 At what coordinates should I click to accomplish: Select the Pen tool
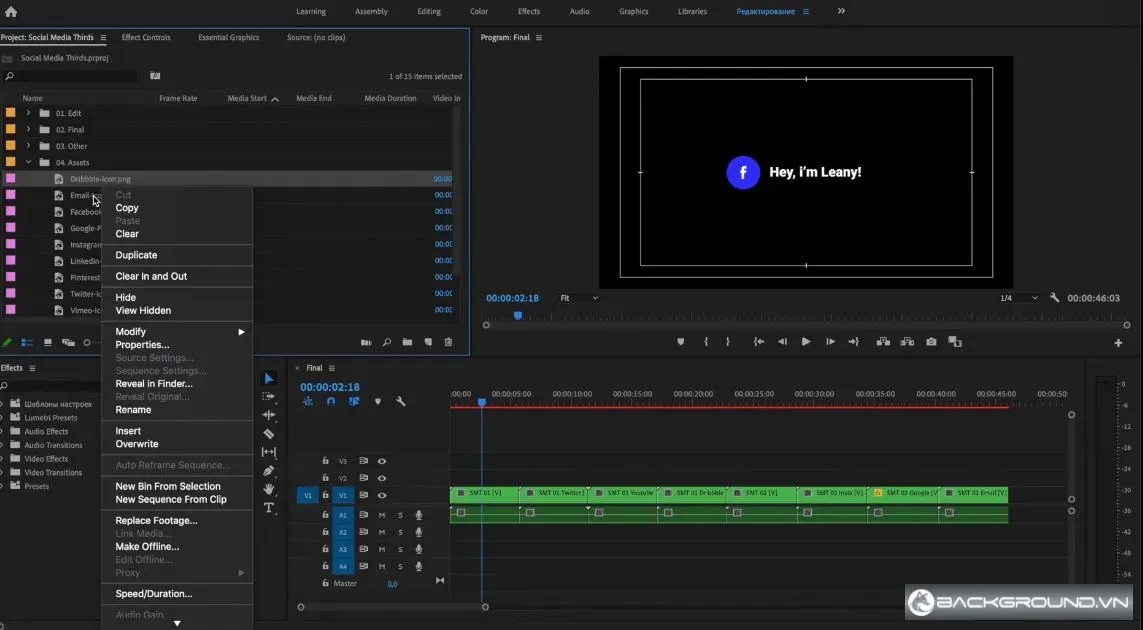coord(269,470)
